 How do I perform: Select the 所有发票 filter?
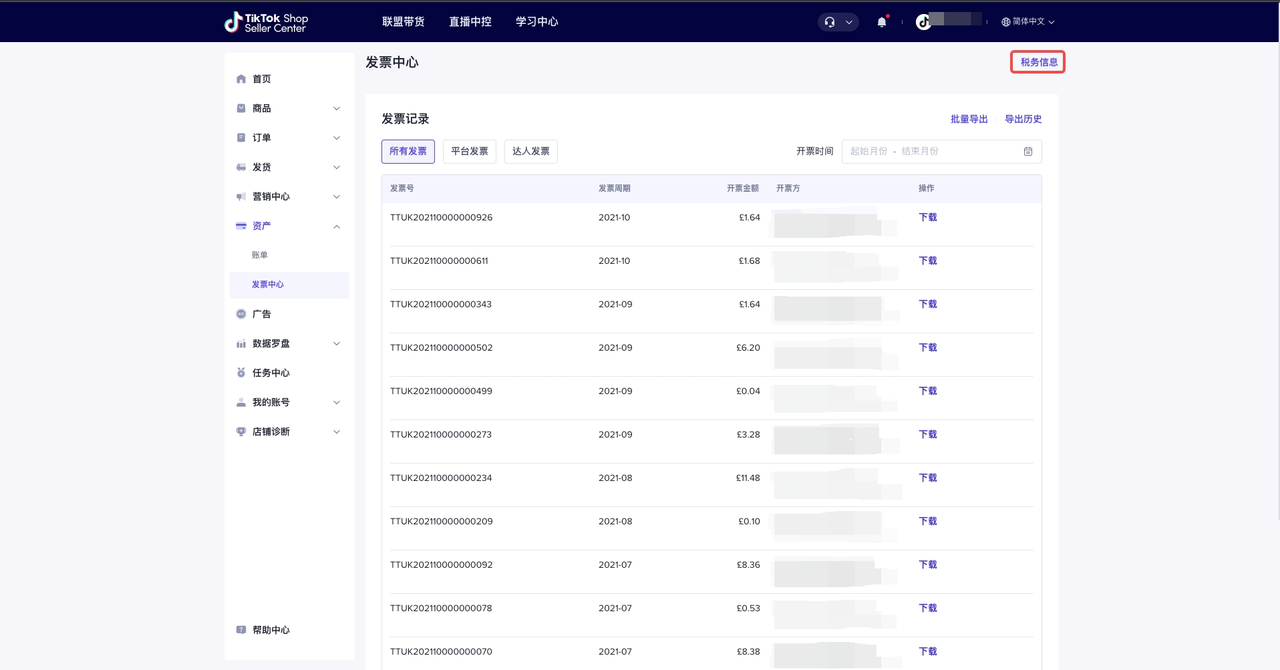[408, 151]
